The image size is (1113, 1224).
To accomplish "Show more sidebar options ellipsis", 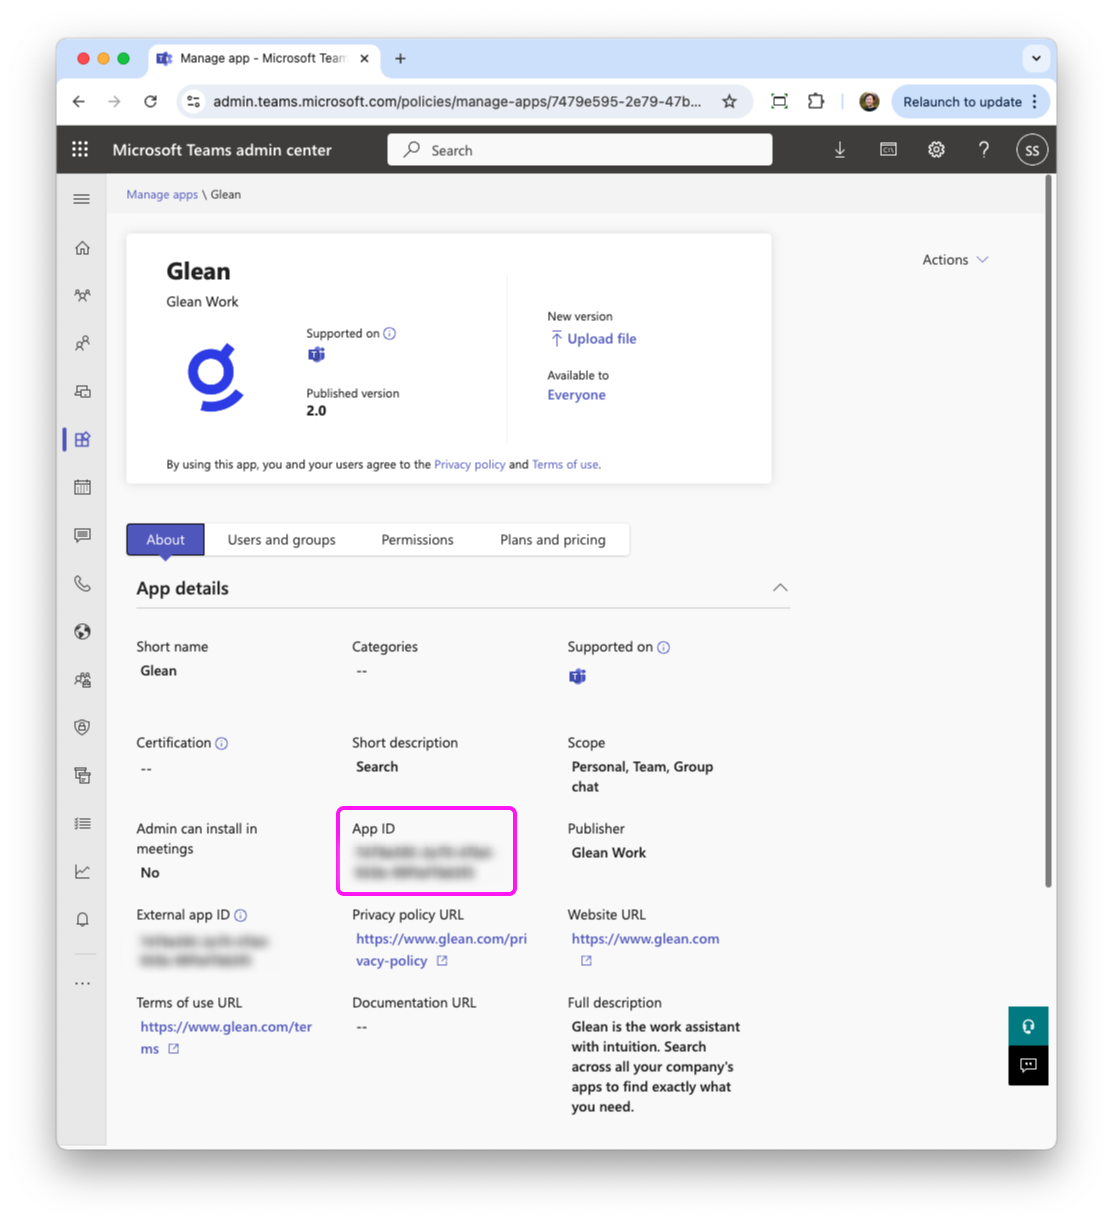I will (x=82, y=983).
